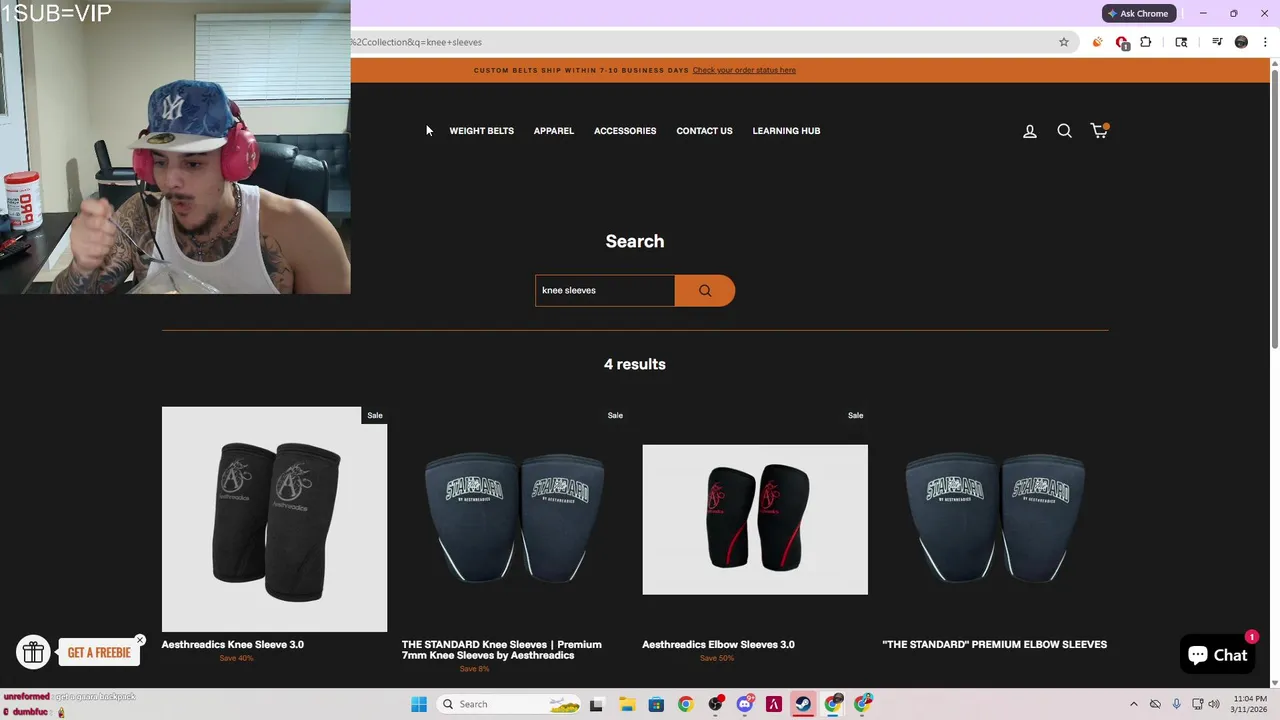This screenshot has height=720, width=1280.
Task: Click the knee sleeves search field
Action: [605, 290]
